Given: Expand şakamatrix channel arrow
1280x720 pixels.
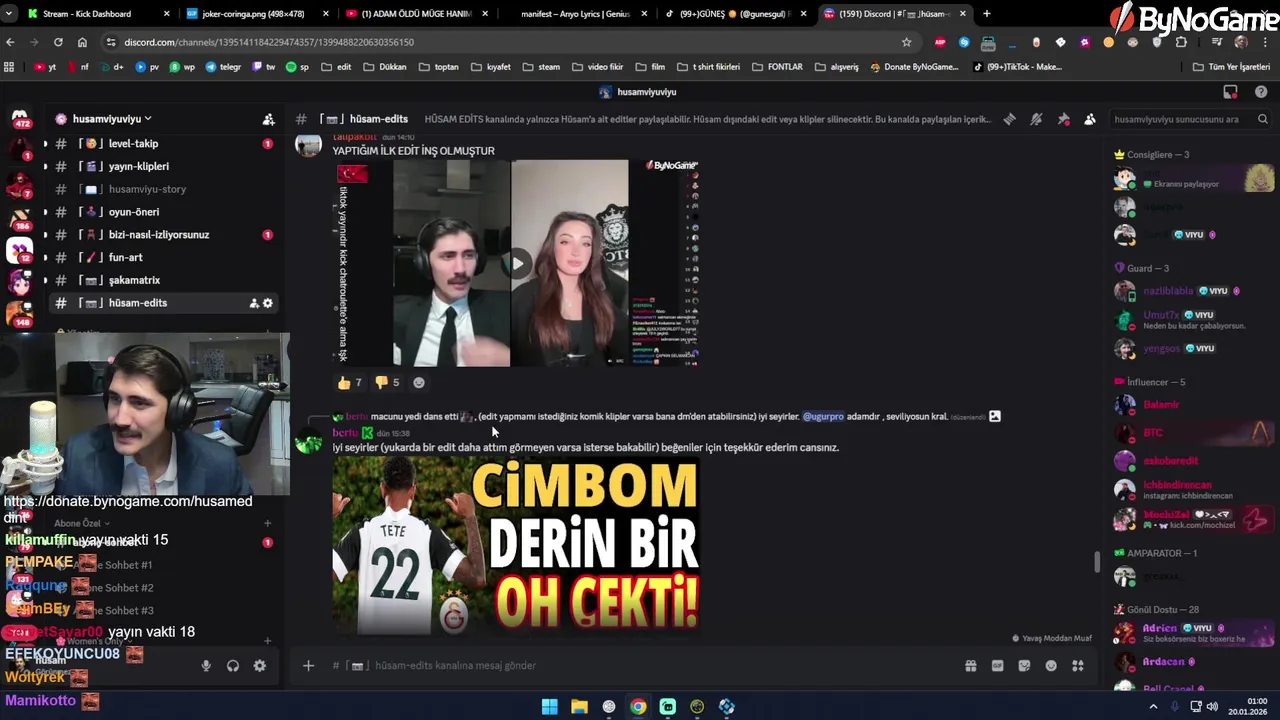Looking at the screenshot, I should click(45, 281).
